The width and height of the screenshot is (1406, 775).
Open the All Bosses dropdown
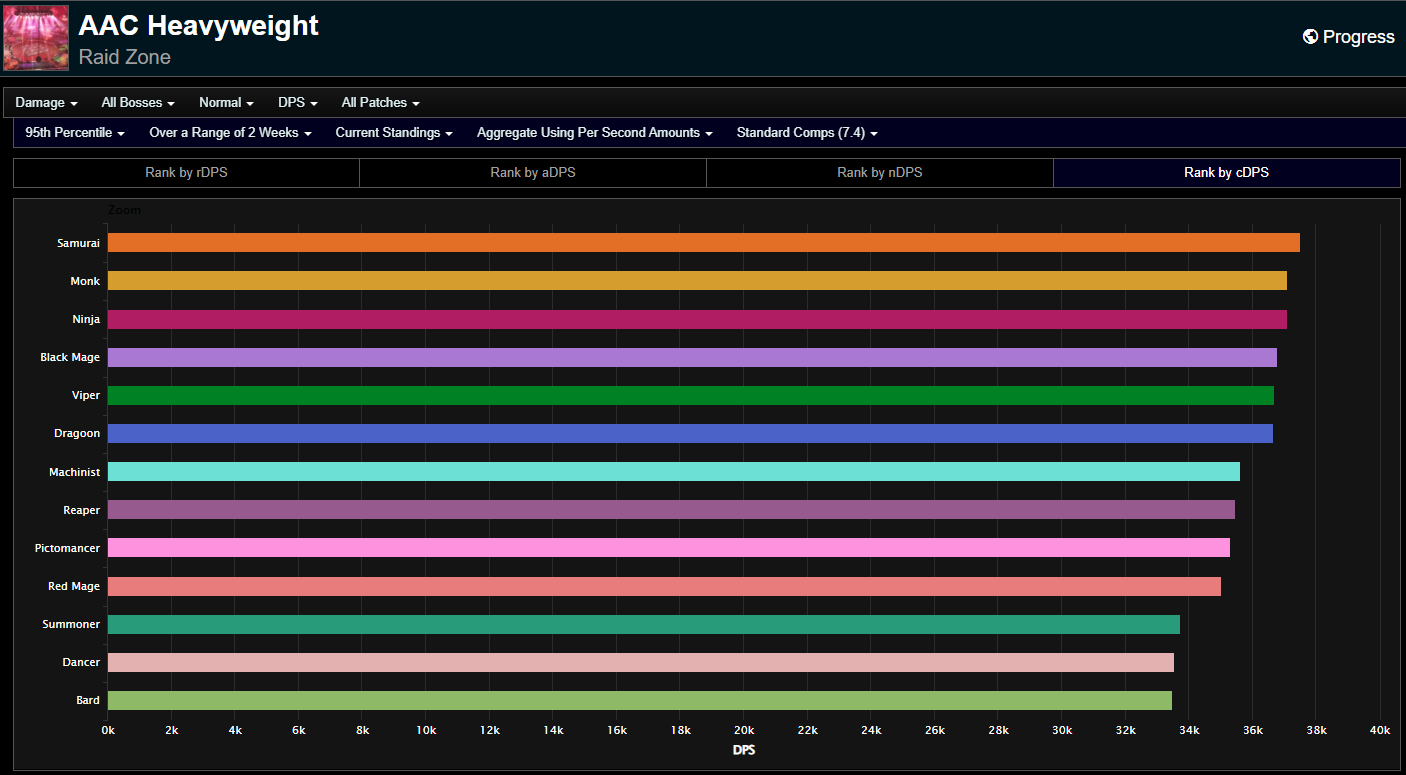(138, 102)
